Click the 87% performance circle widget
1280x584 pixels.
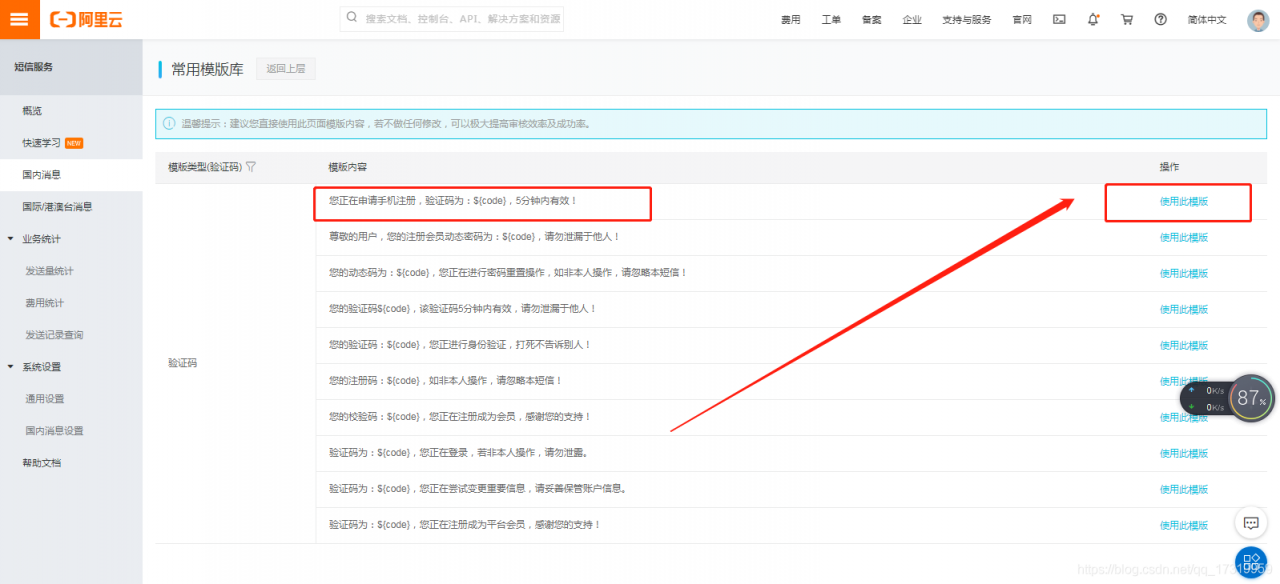point(1251,398)
